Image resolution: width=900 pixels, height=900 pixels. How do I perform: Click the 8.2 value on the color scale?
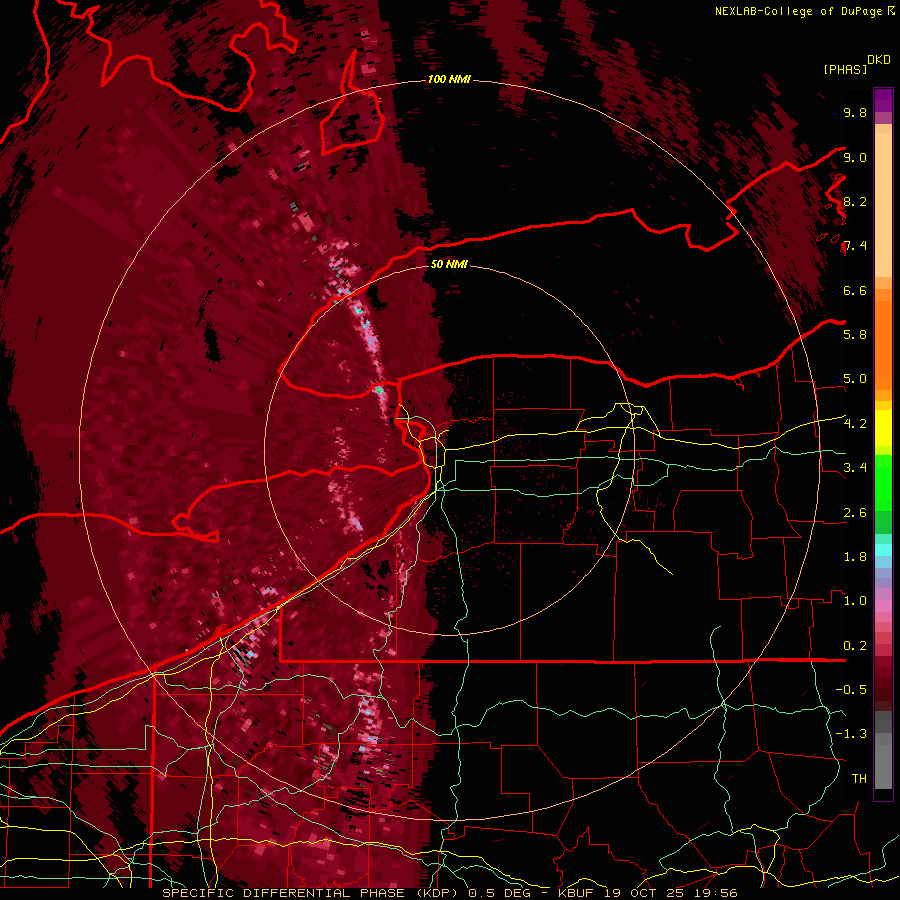click(855, 201)
